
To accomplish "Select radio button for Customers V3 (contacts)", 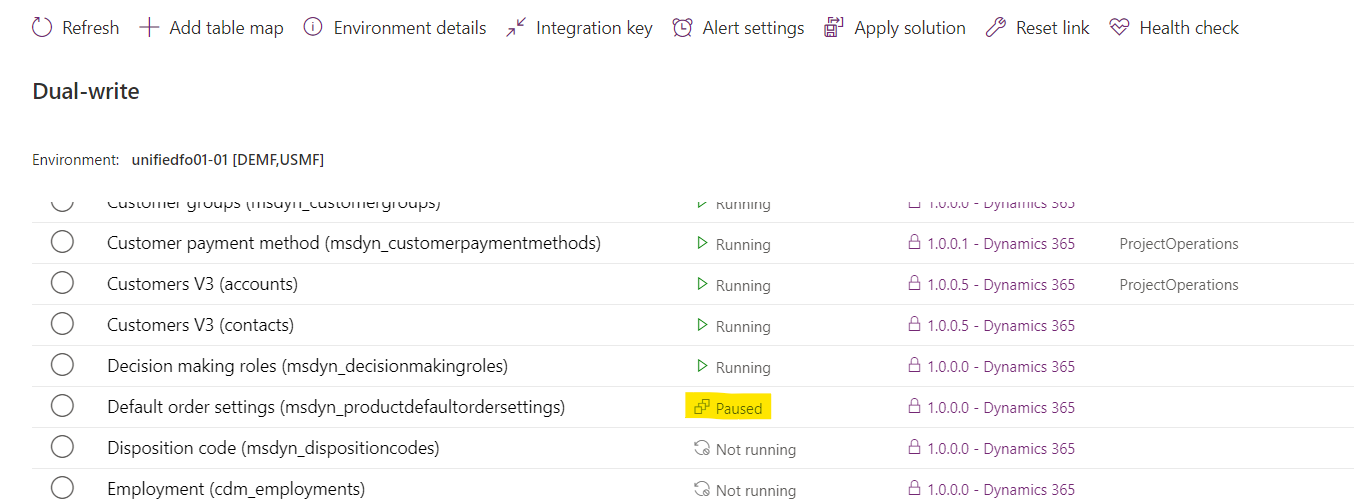I will tap(62, 325).
